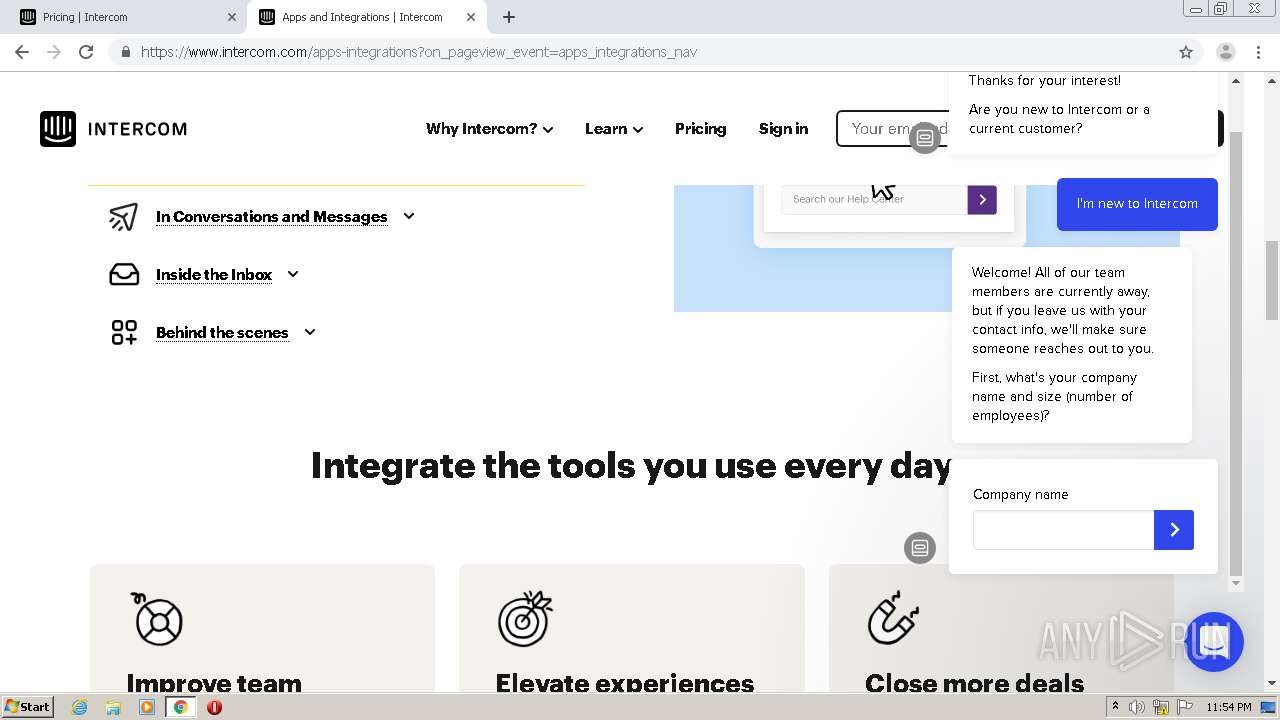Click the magnet Close more deals icon

point(893,619)
